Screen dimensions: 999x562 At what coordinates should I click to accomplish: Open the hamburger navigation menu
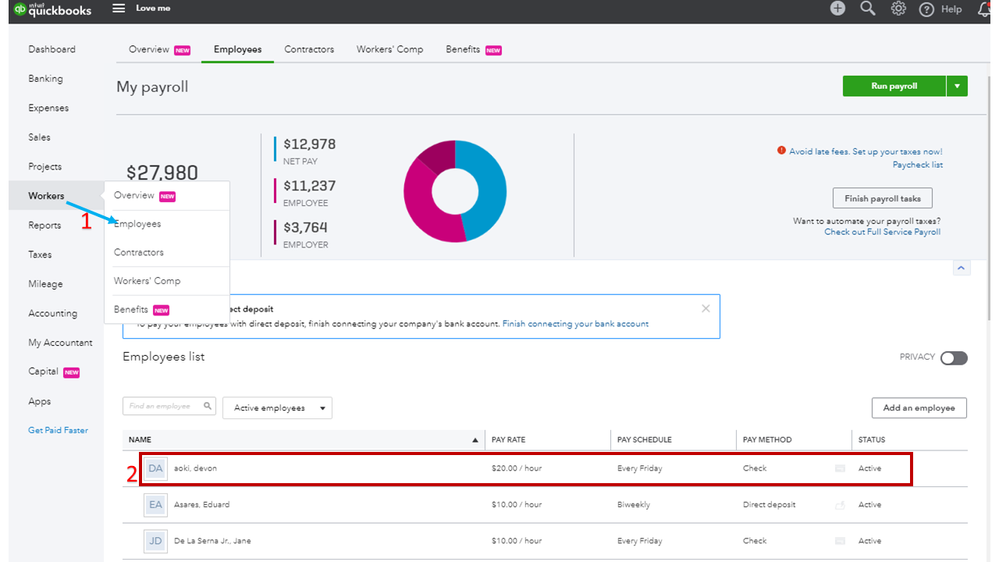pos(119,9)
